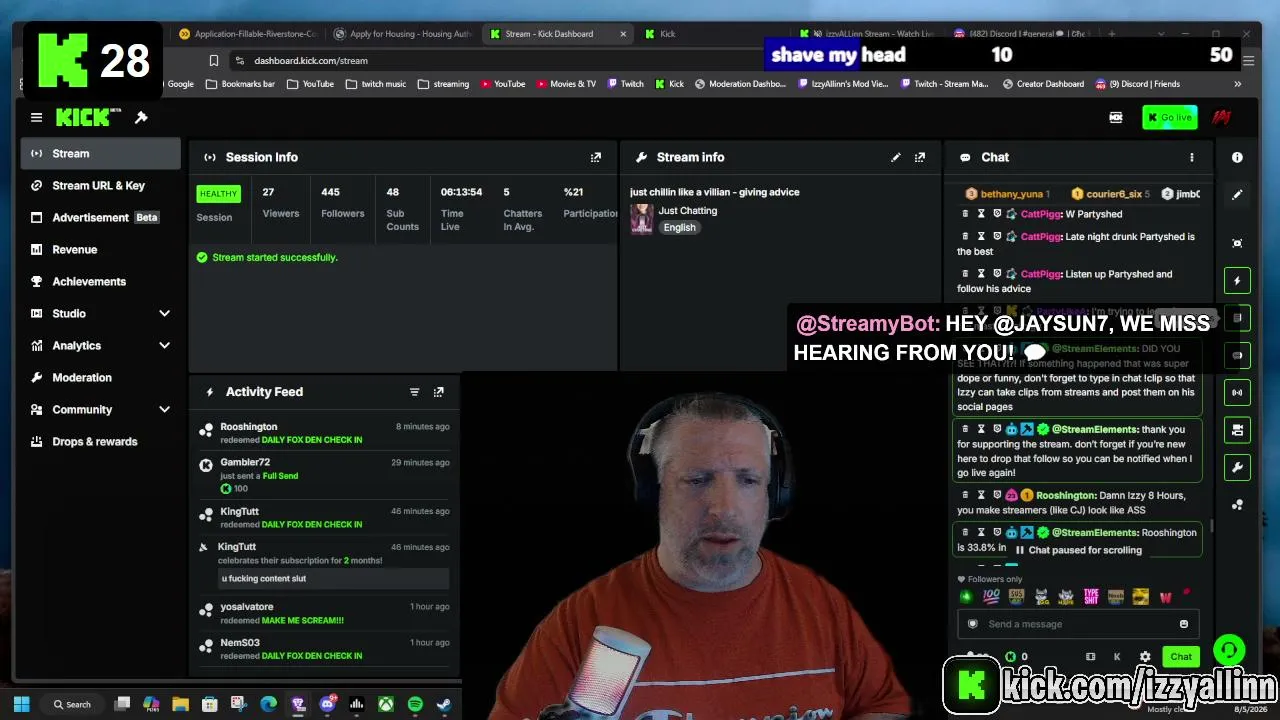Click the green Go live button
The width and height of the screenshot is (1280, 720).
[x=1169, y=118]
